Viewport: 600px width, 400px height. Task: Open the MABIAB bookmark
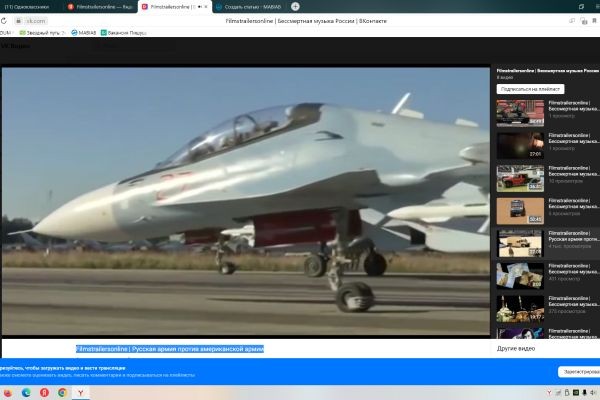[84, 33]
